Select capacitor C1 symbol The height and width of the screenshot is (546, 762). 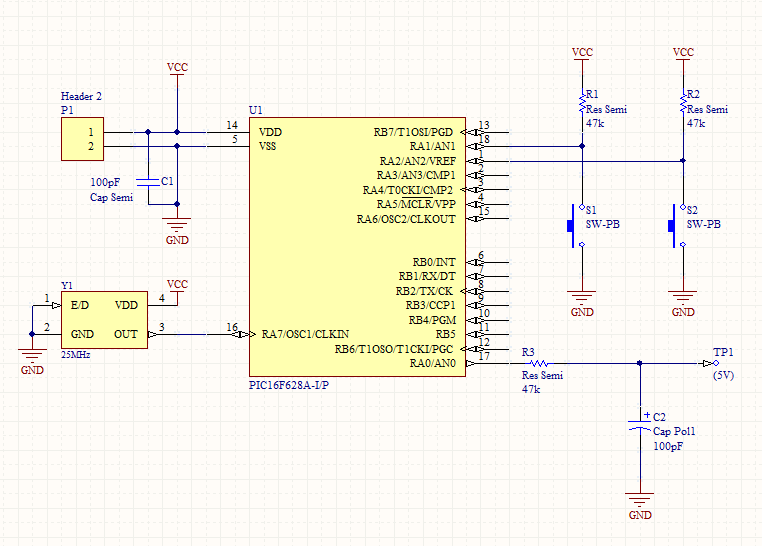pyautogui.click(x=149, y=182)
